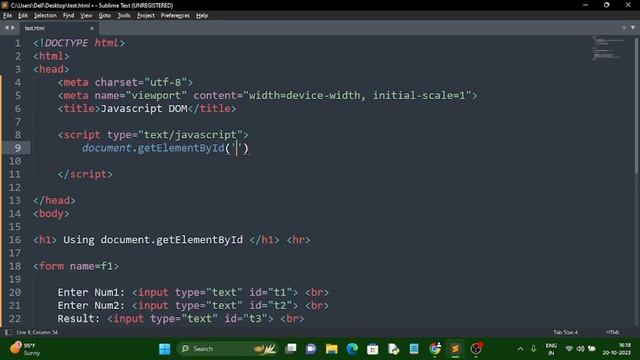Open the View menu
640x360 pixels.
click(x=86, y=16)
